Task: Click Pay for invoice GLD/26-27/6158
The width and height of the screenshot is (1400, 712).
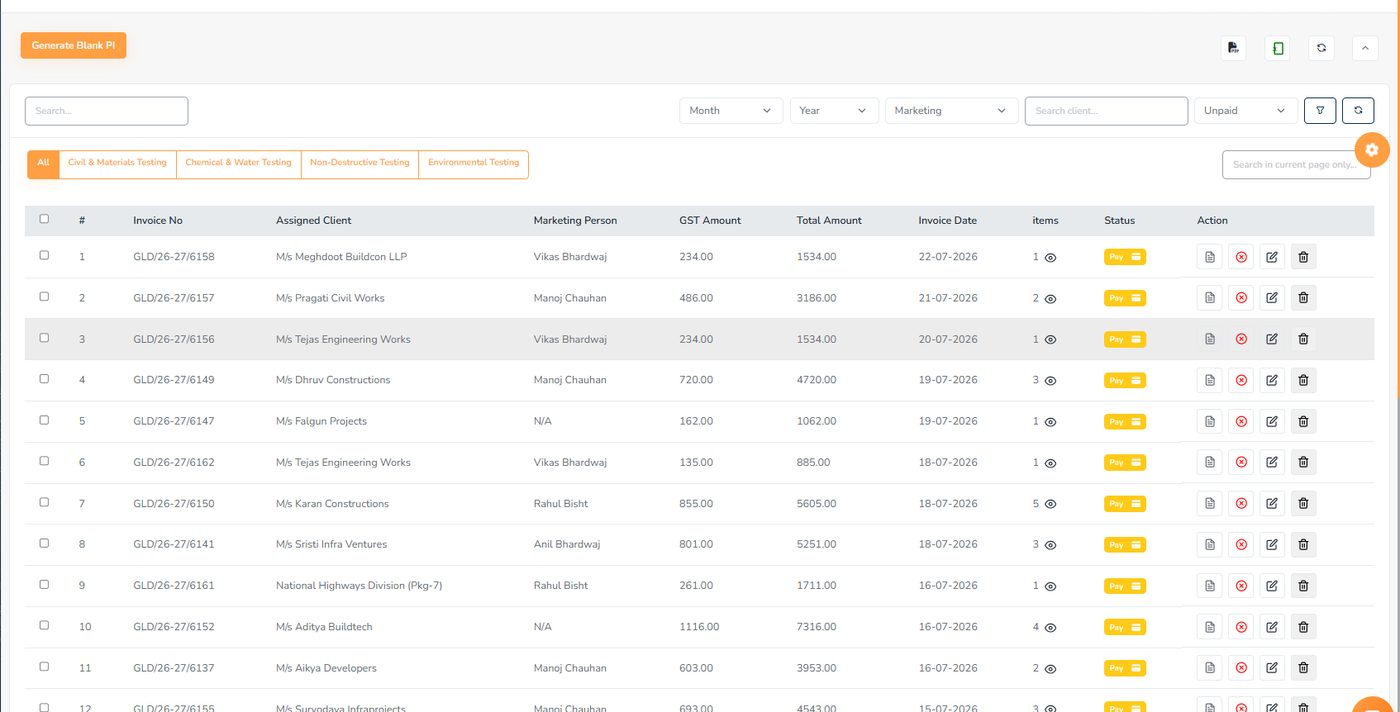Action: 1125,257
